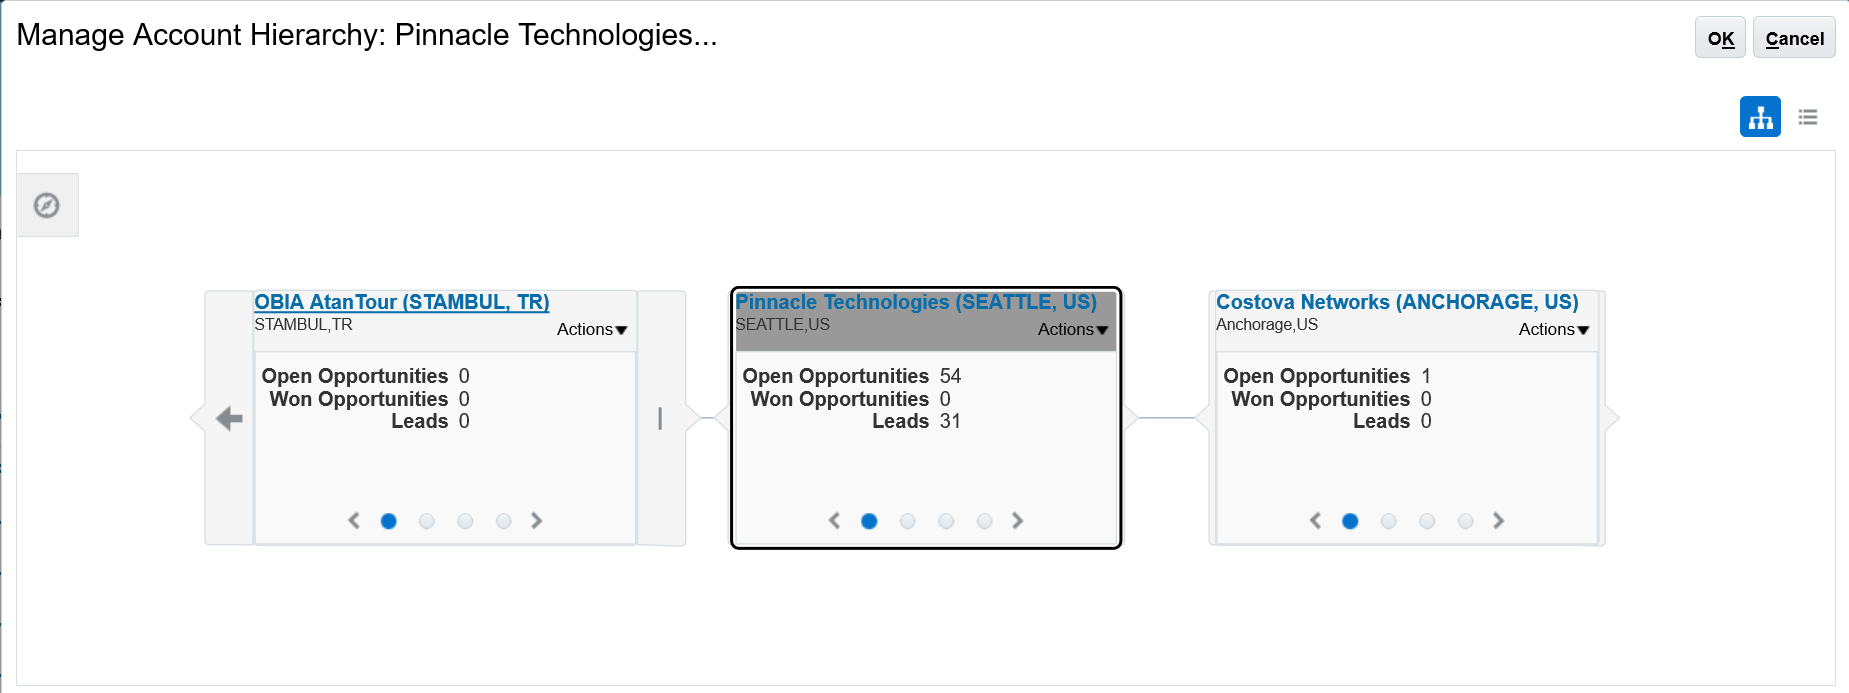
Task: Go to next page on Pinnacle Technologies card
Action: [x=1017, y=521]
